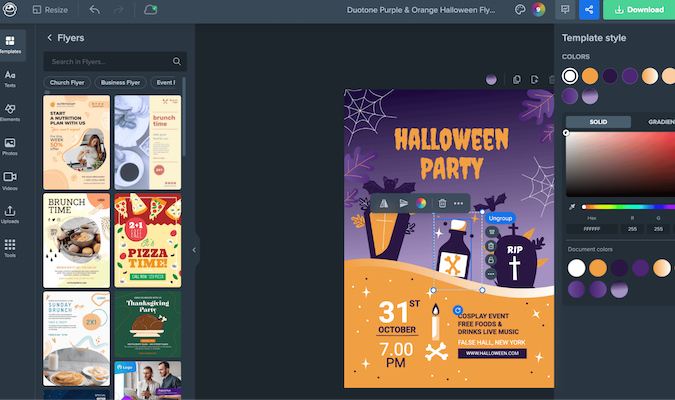Choose the Sunday Brunch template
Screen dimensions: 675x400
[77, 338]
